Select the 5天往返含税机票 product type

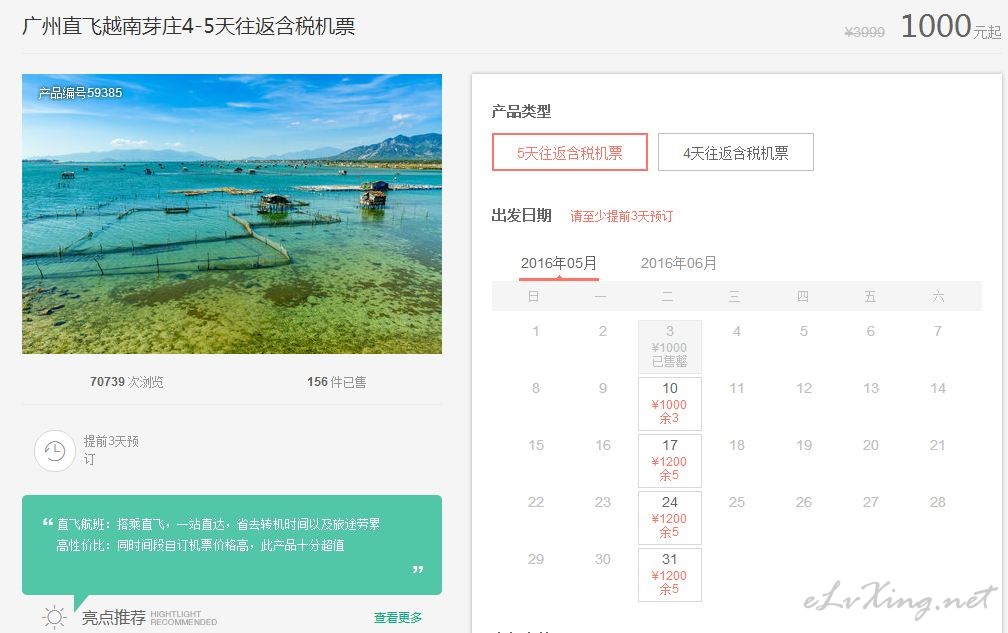coord(570,152)
